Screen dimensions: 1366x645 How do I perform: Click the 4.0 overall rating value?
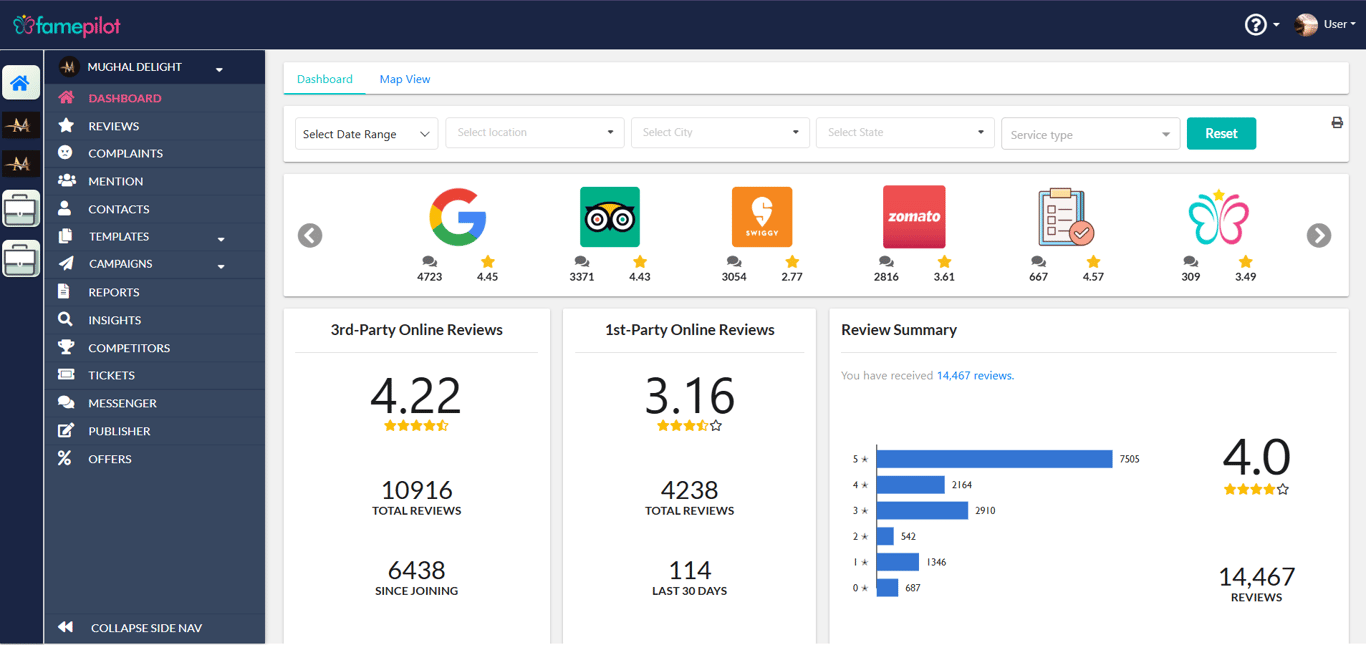pos(1256,457)
